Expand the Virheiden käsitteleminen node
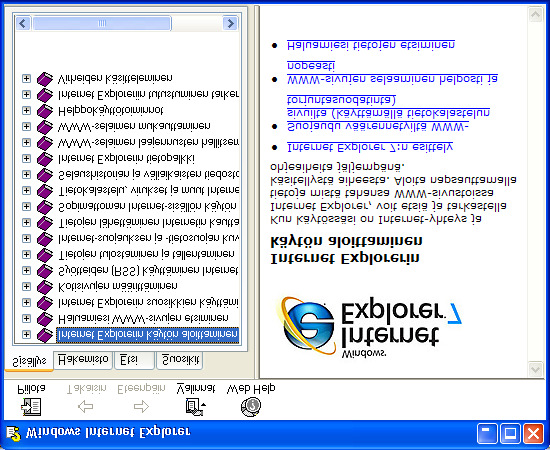This screenshot has height=450, width=550. pyautogui.click(x=26, y=78)
